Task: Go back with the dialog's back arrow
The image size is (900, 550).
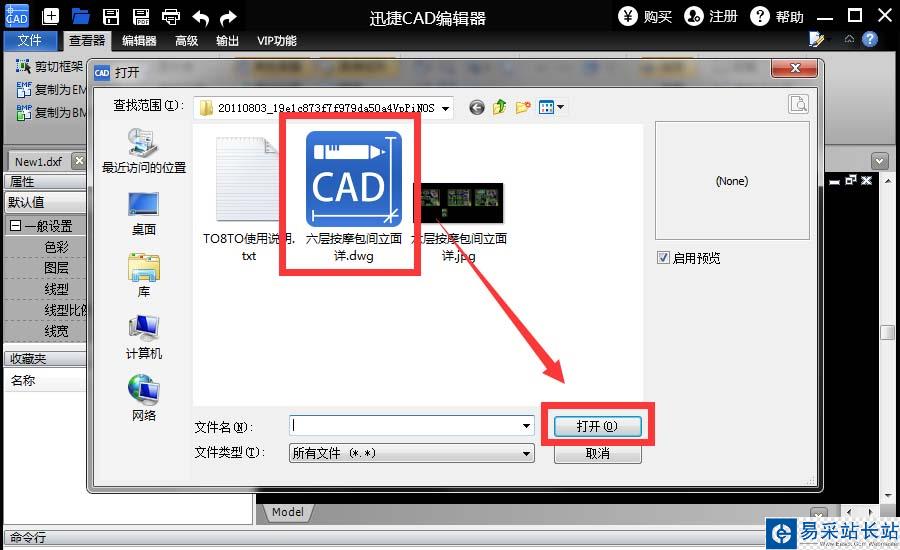Action: pos(476,107)
